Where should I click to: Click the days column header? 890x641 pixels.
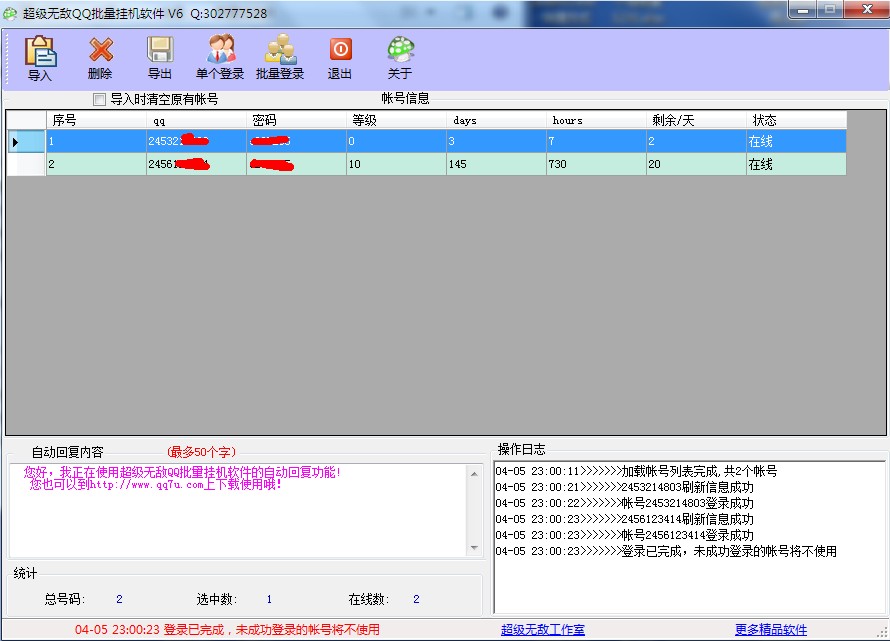[x=496, y=120]
